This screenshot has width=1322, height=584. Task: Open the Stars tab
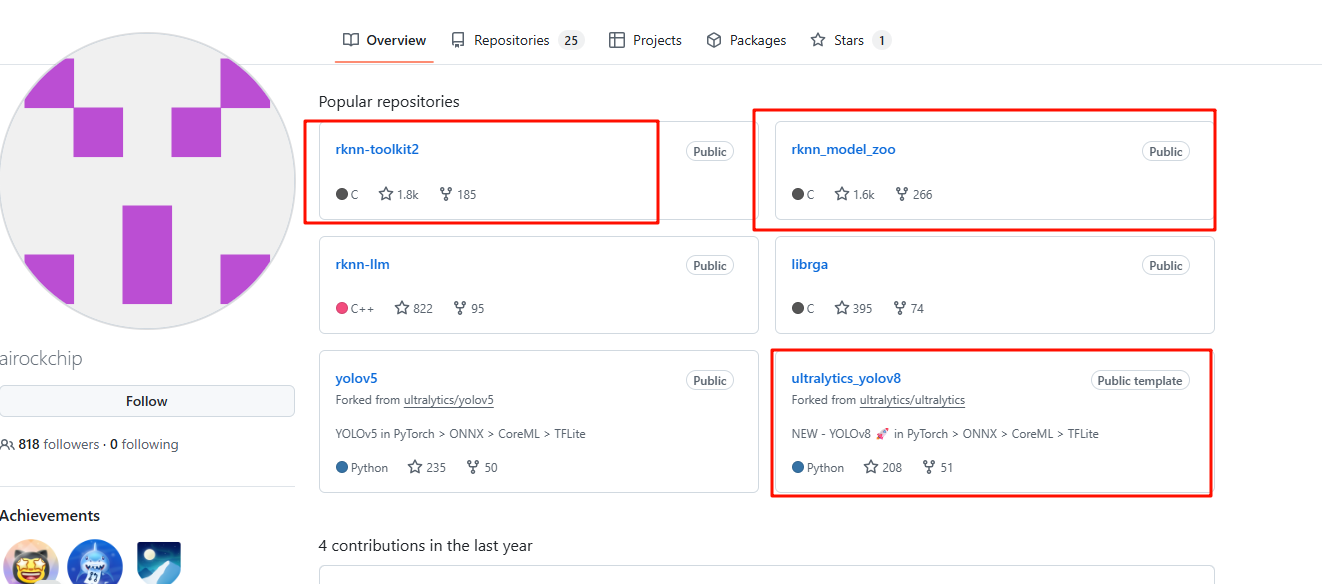(849, 40)
